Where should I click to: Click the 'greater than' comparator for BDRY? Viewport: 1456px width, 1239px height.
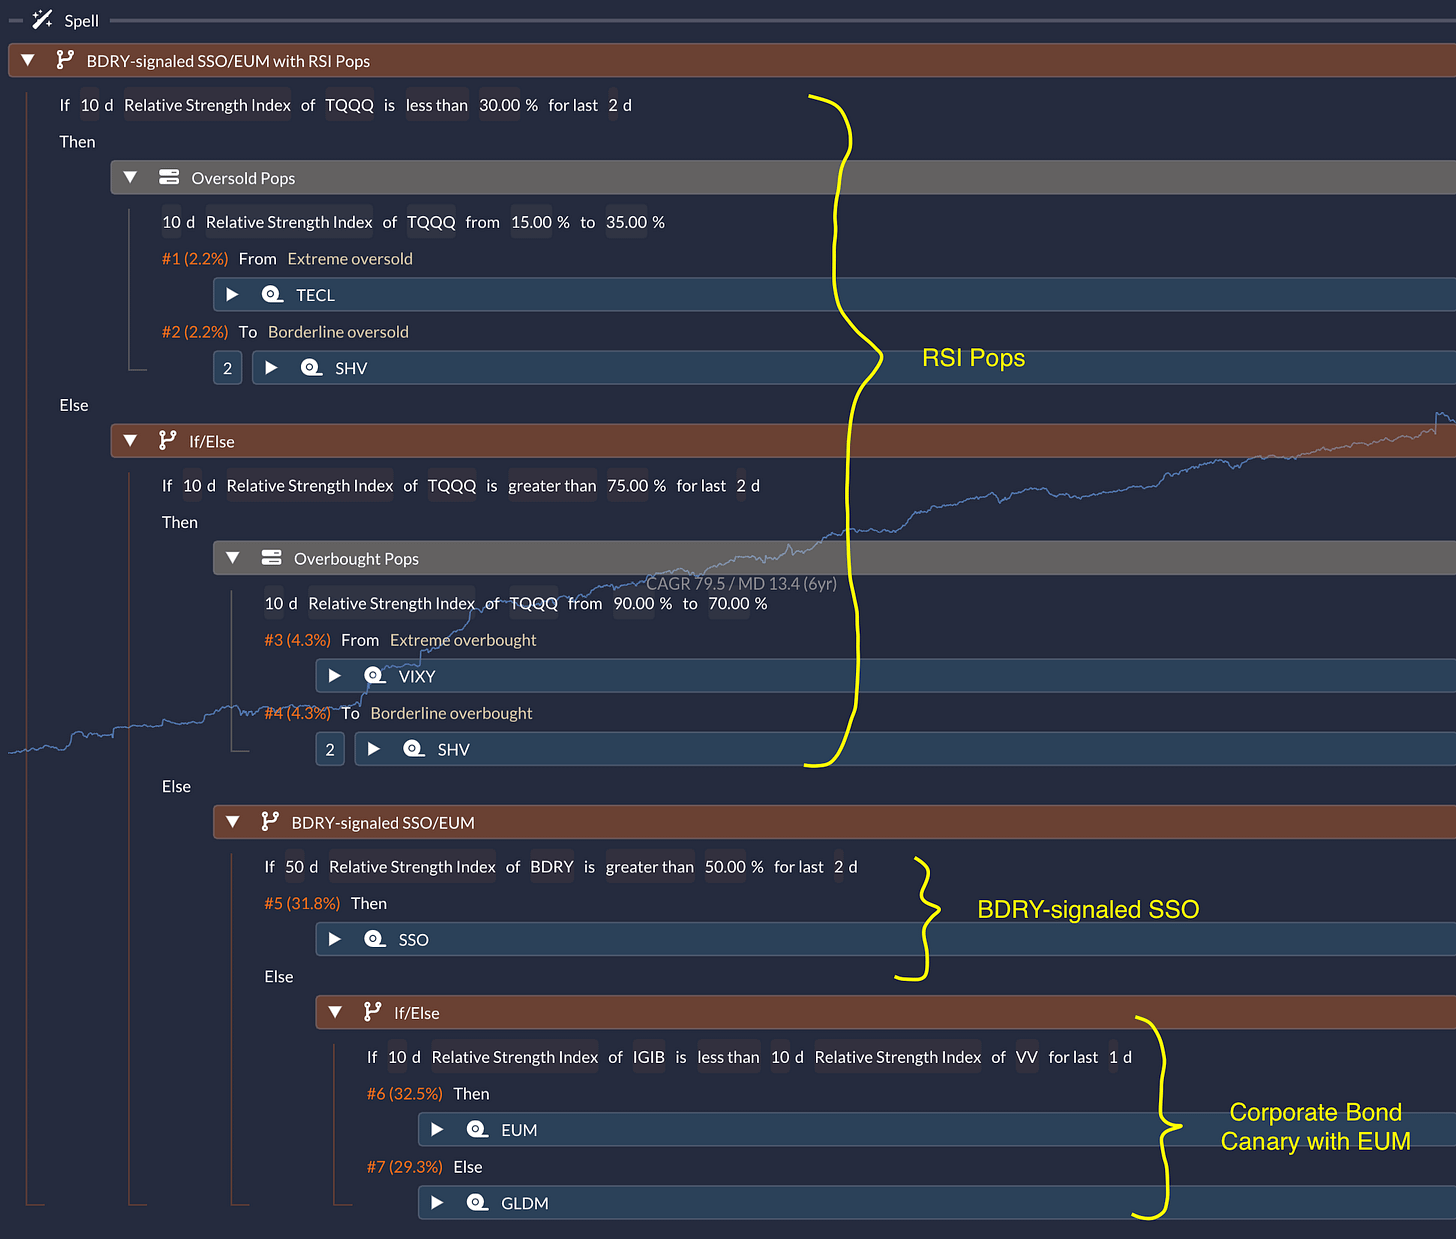click(650, 866)
